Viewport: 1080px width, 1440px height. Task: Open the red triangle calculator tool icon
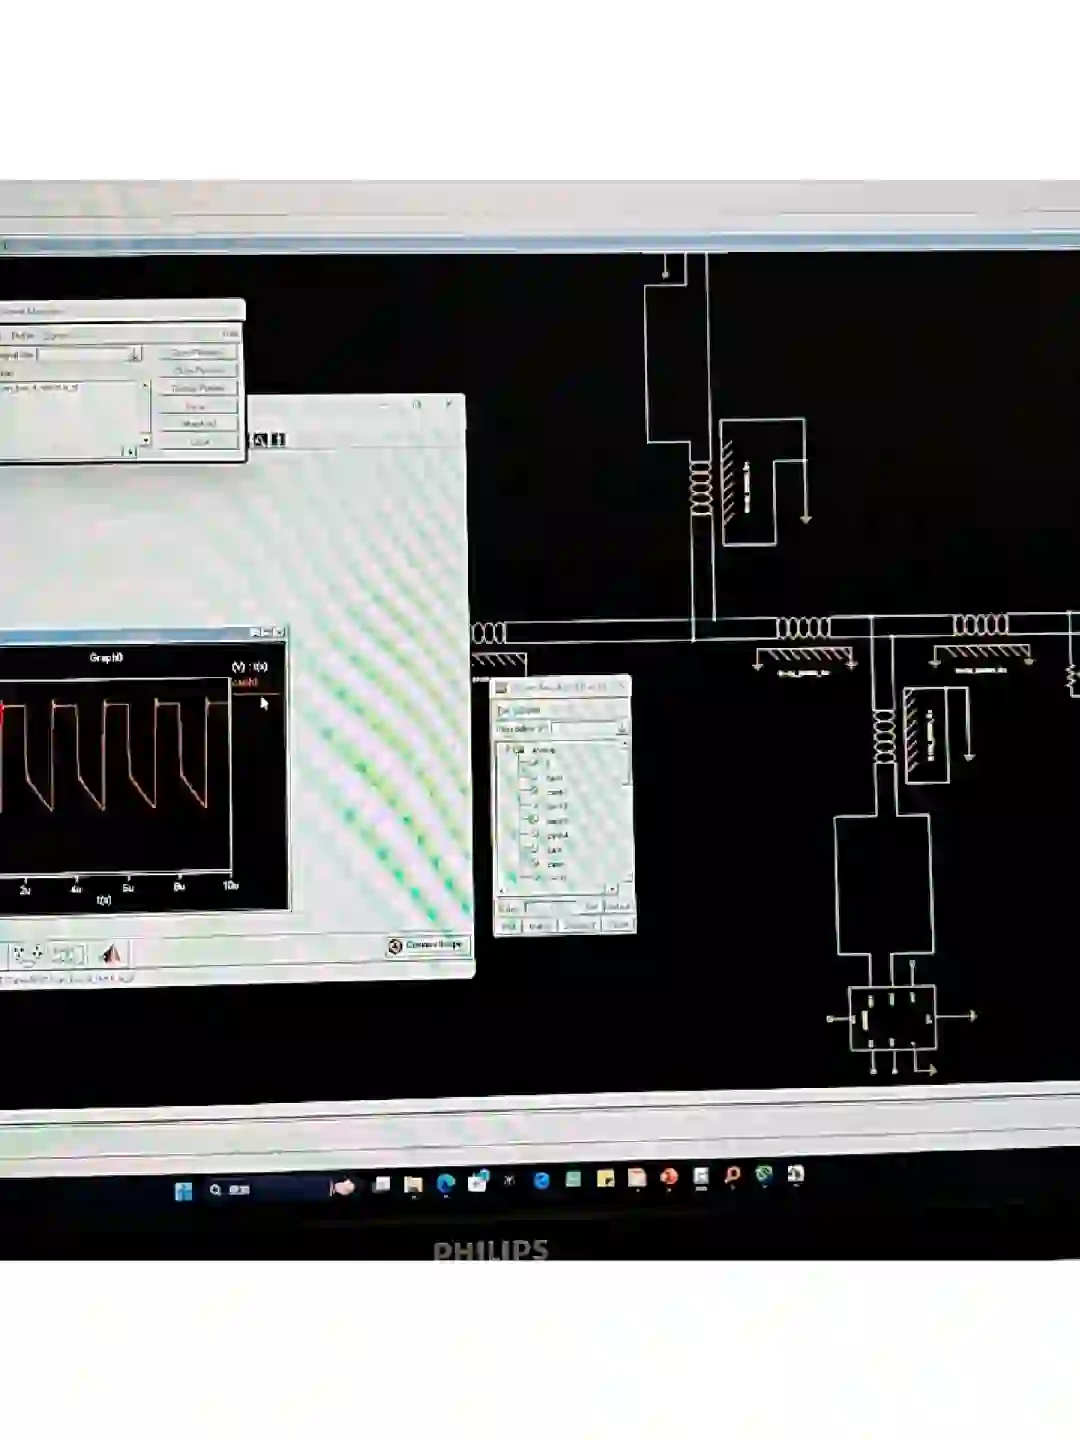tap(111, 953)
